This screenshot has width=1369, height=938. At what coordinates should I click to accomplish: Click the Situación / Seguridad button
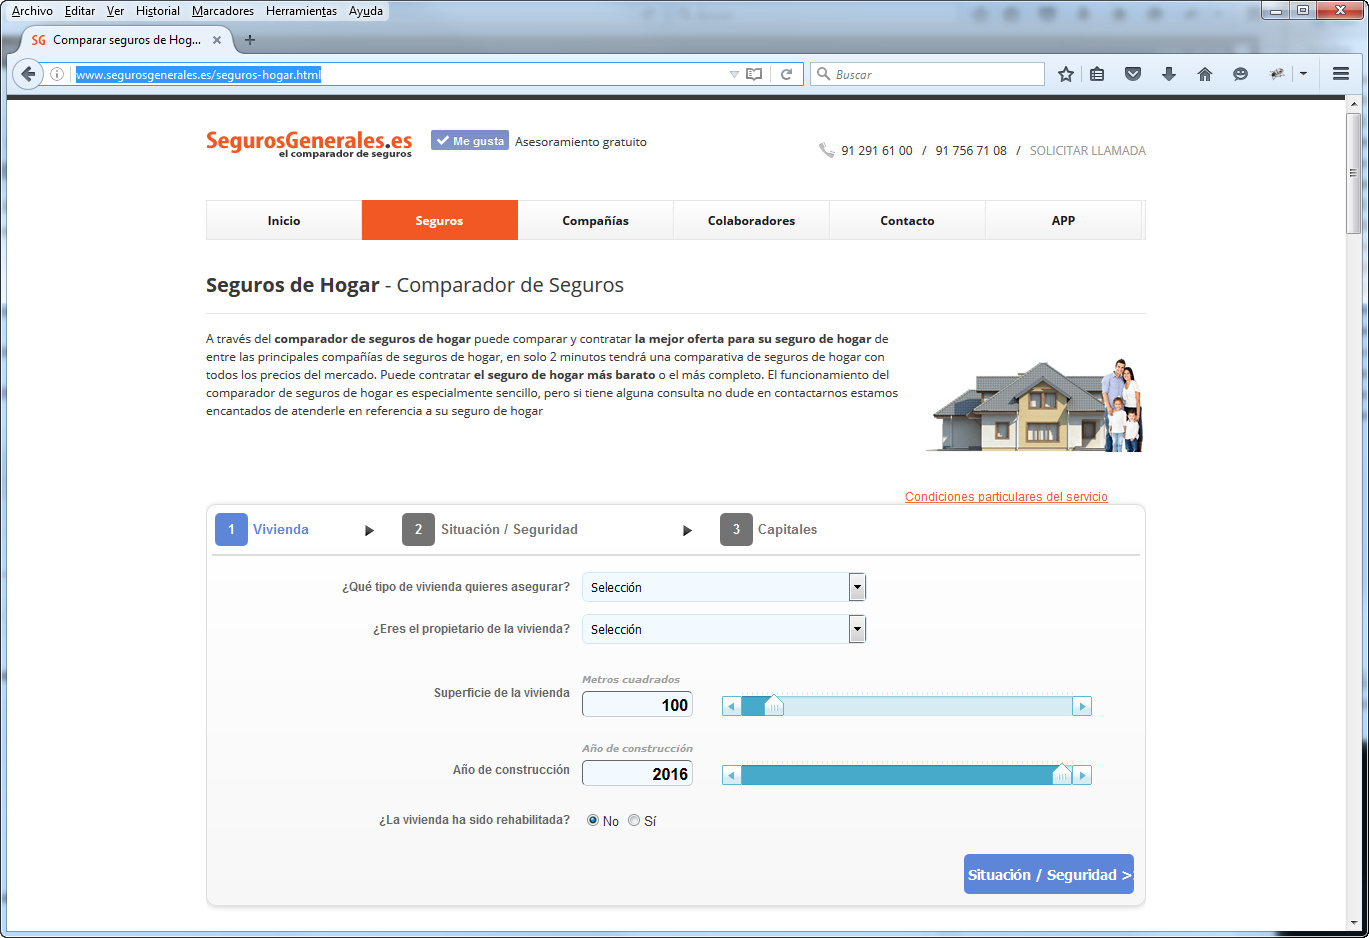[1048, 873]
